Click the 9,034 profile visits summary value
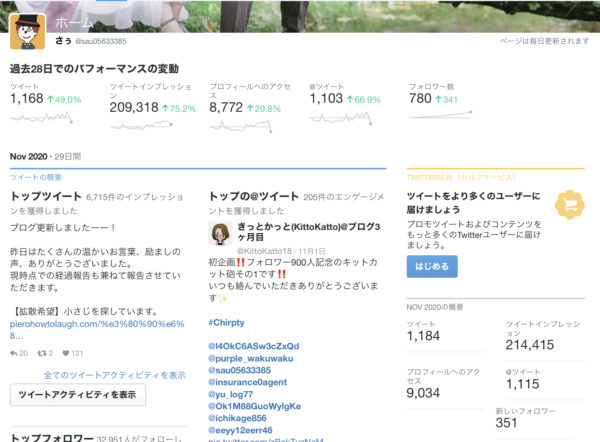The width and height of the screenshot is (600, 442). tap(423, 393)
